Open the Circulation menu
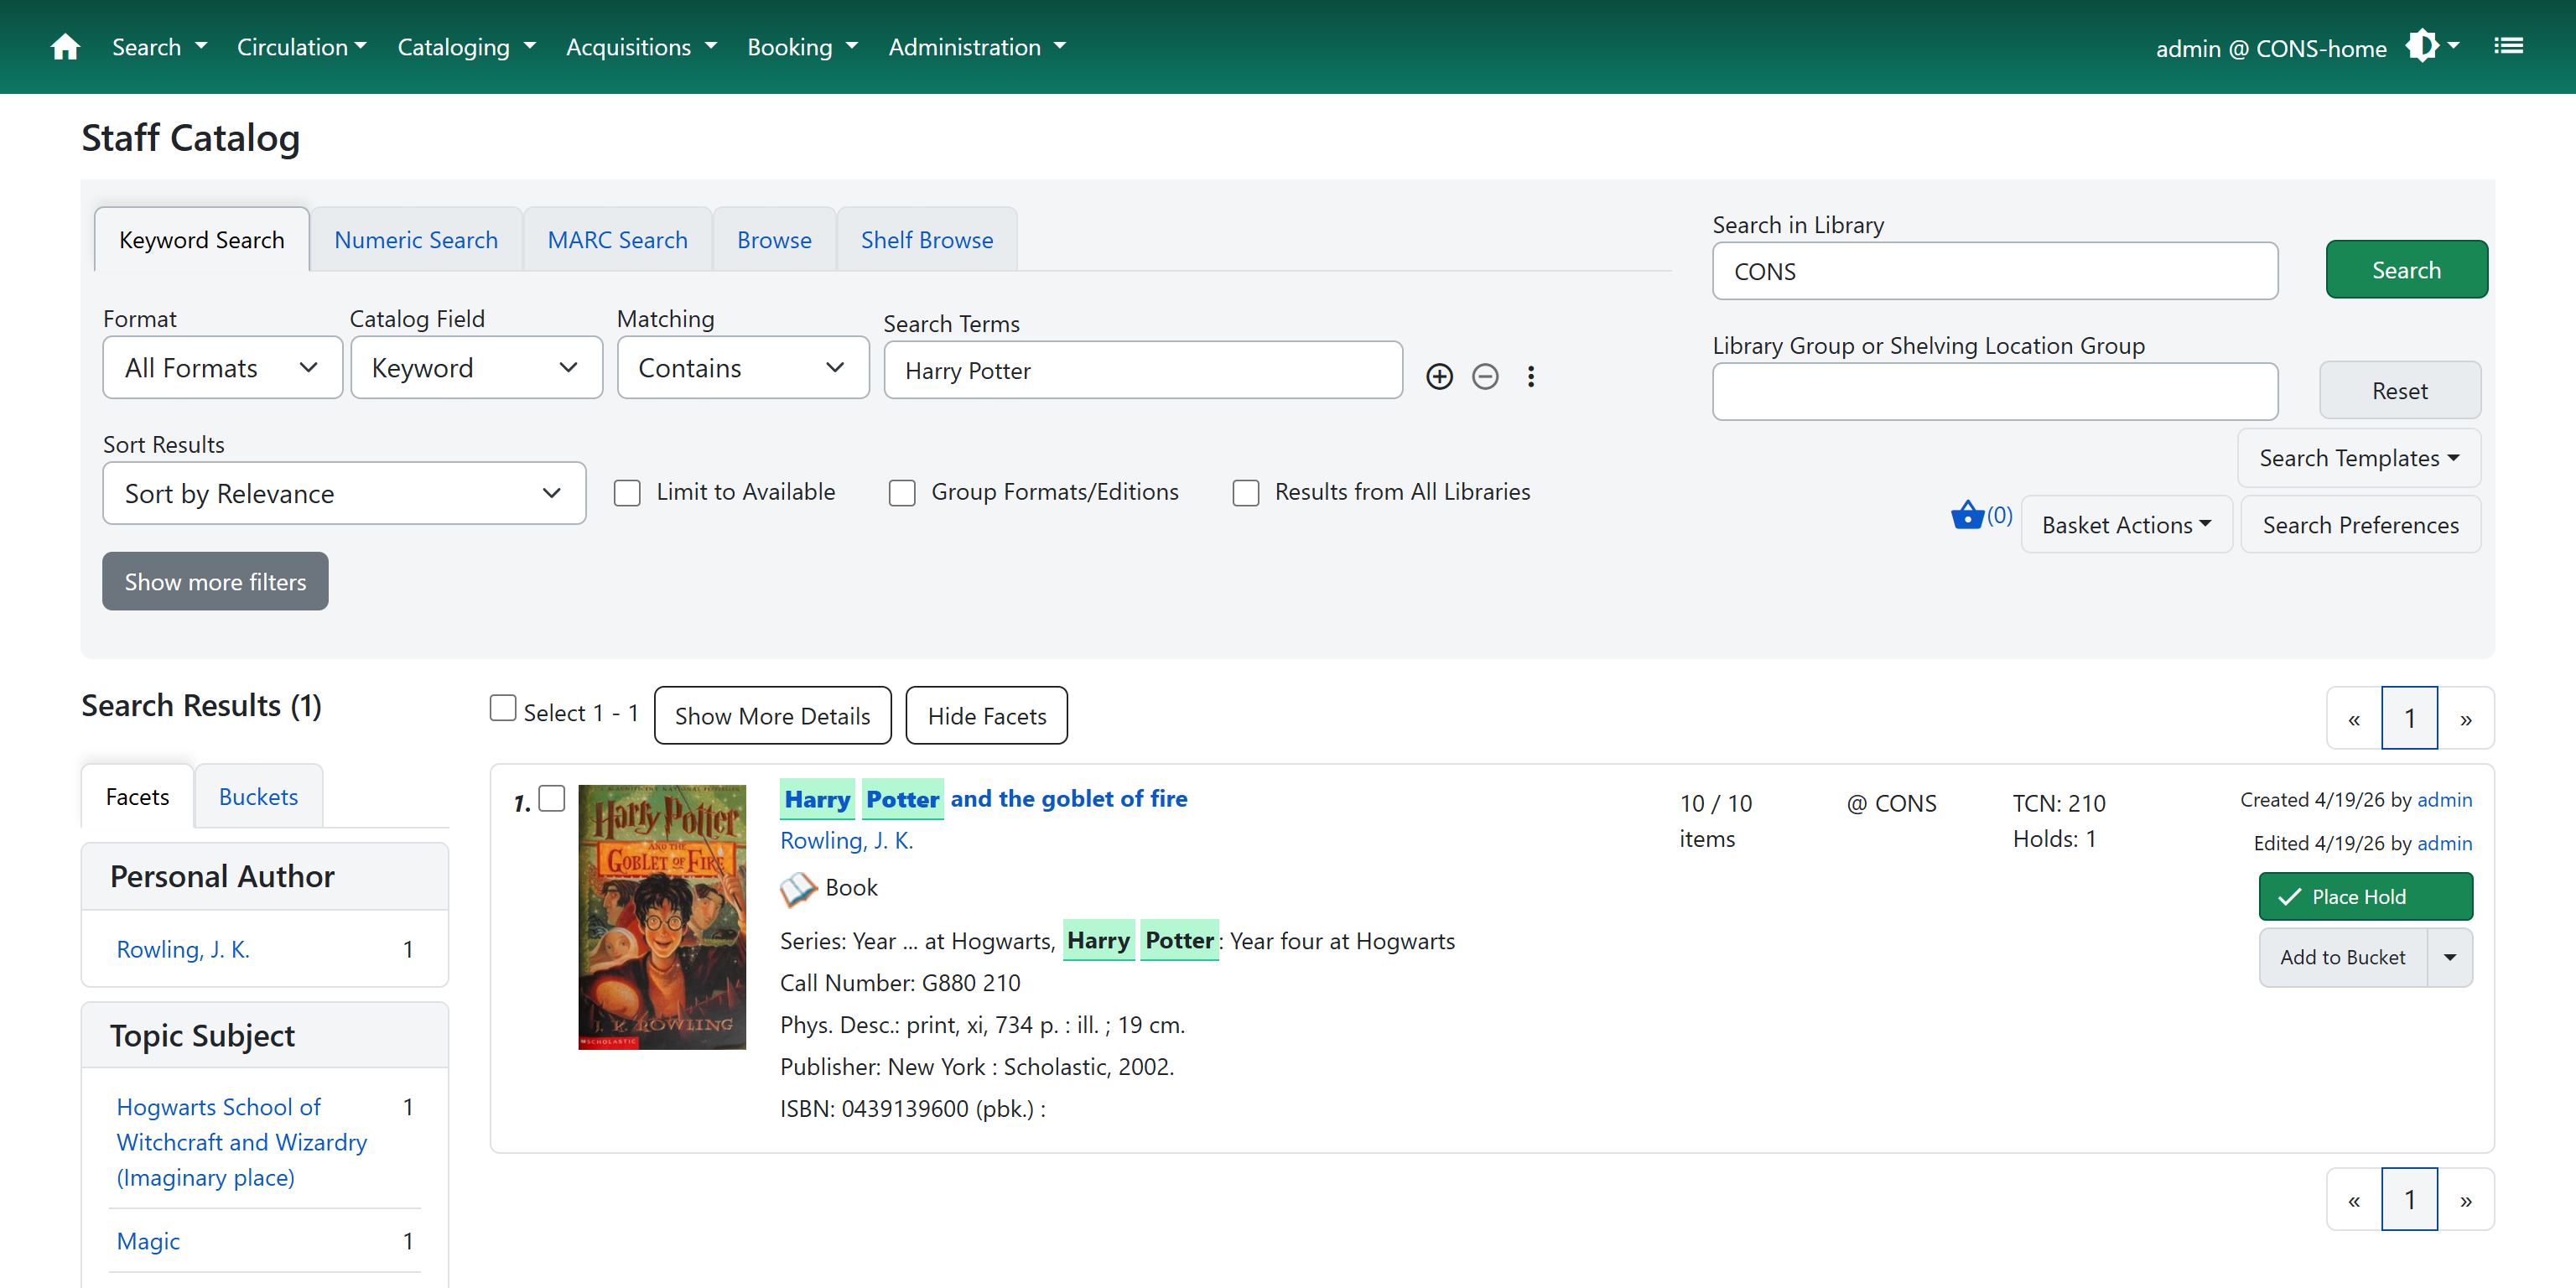Image resolution: width=2576 pixels, height=1288 pixels. coord(302,47)
